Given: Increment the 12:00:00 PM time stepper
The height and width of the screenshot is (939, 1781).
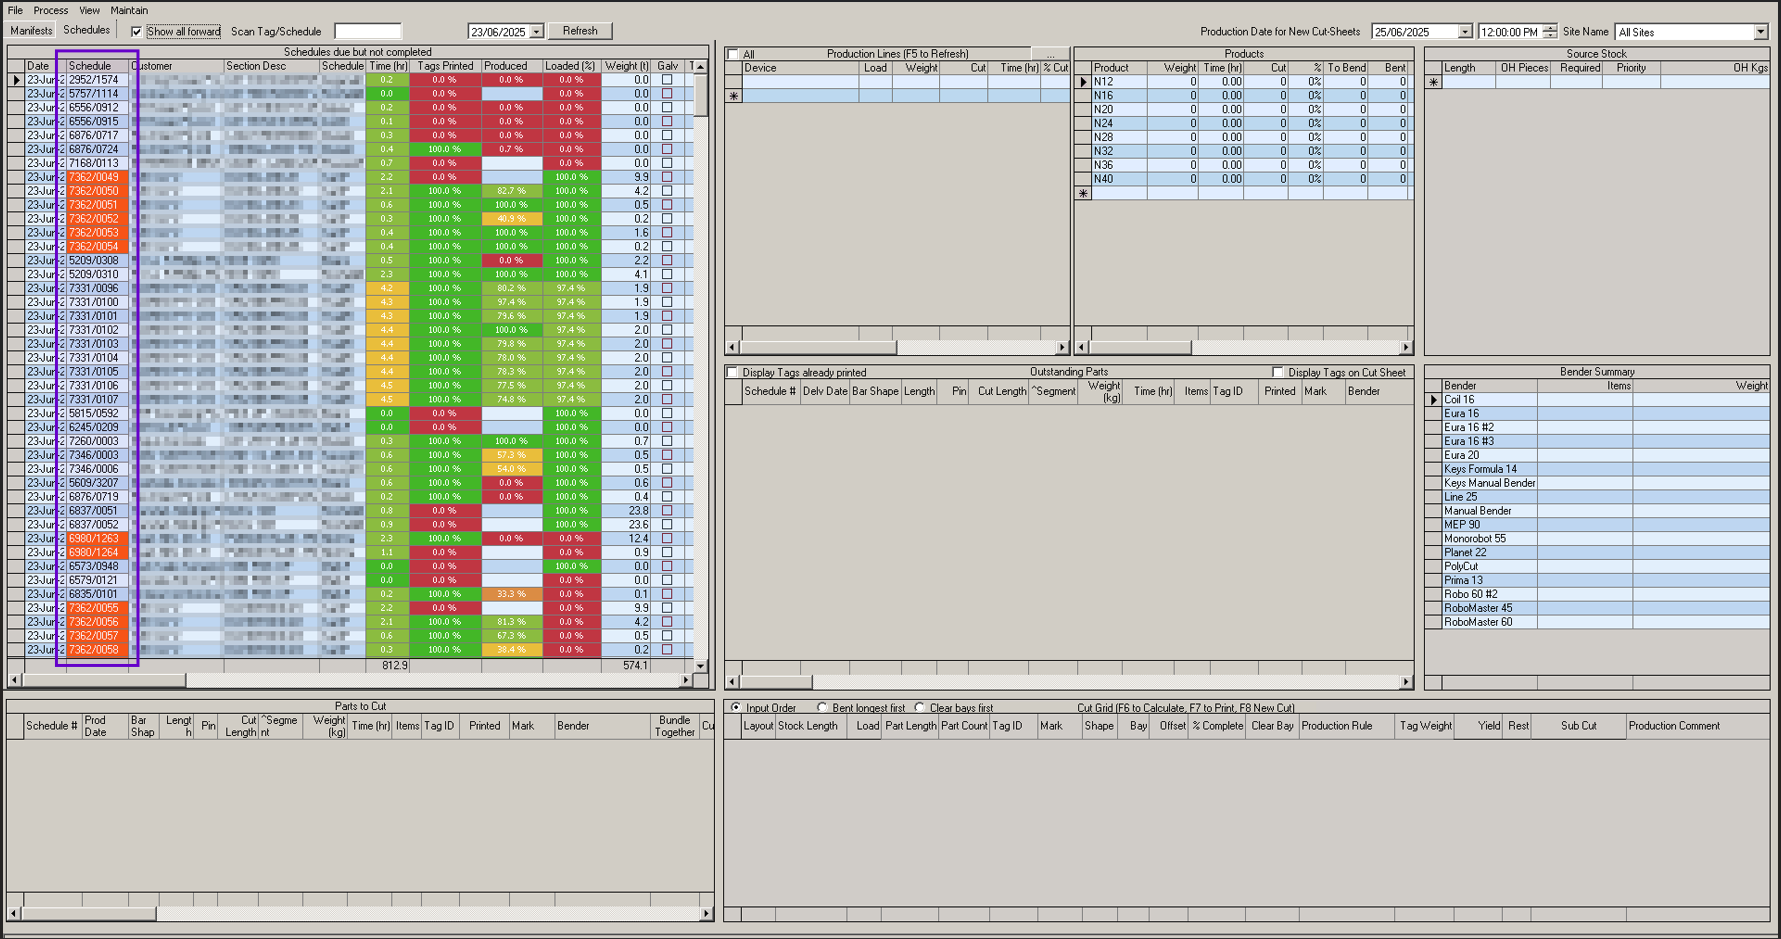Looking at the screenshot, I should tap(1550, 28).
